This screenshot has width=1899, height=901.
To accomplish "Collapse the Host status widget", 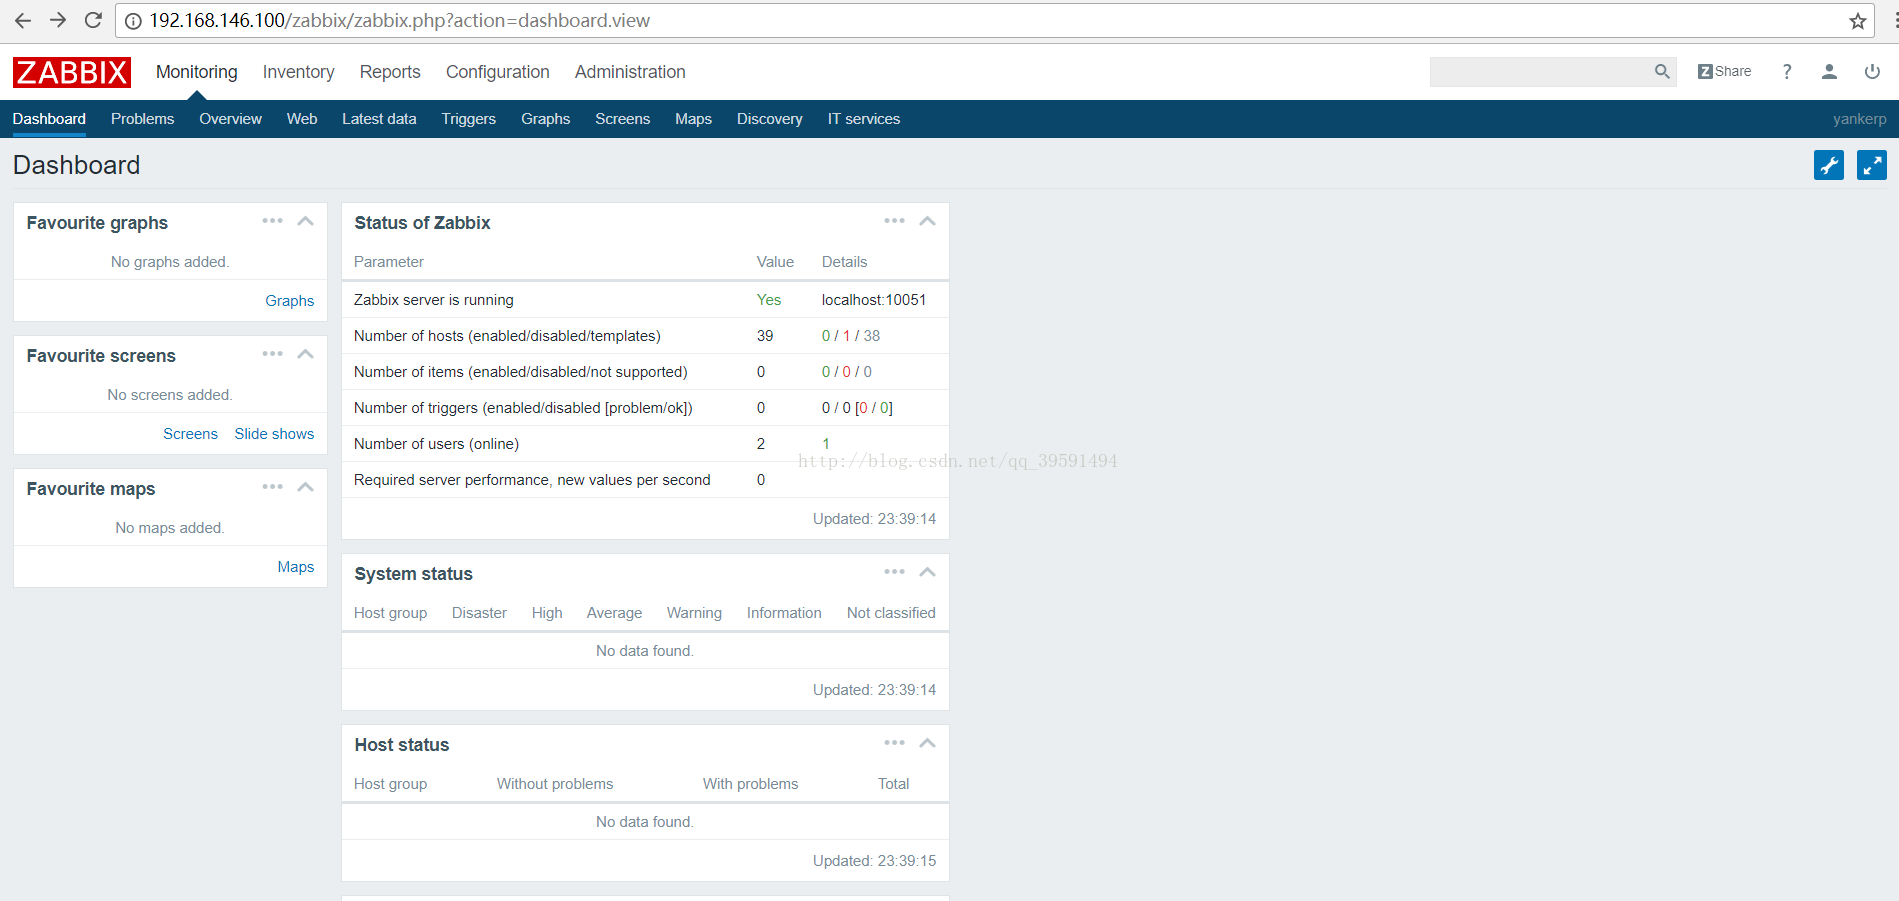I will (x=927, y=743).
